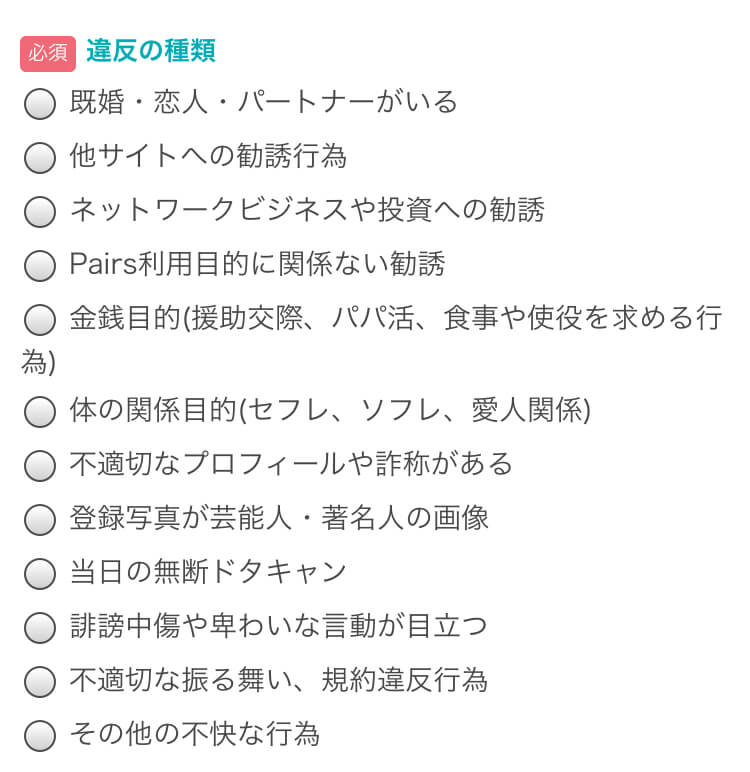The height and width of the screenshot is (772, 750).
Task: Pick 登録写真が芸能人・著名人の画像 radio button
Action: pos(39,519)
